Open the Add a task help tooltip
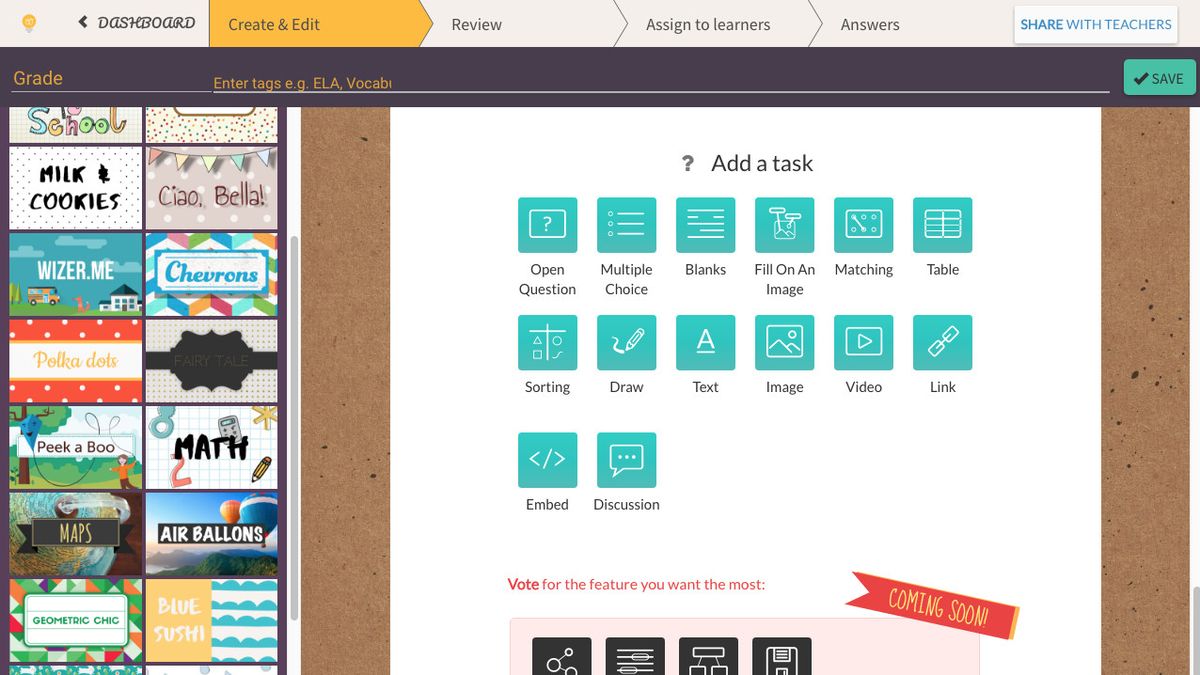Image resolution: width=1200 pixels, height=675 pixels. click(x=688, y=163)
